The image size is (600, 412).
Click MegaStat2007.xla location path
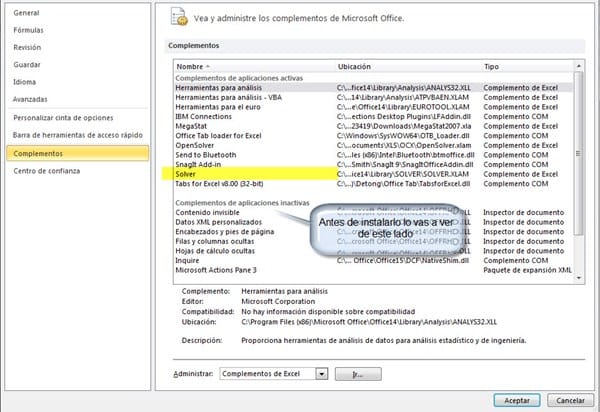404,126
